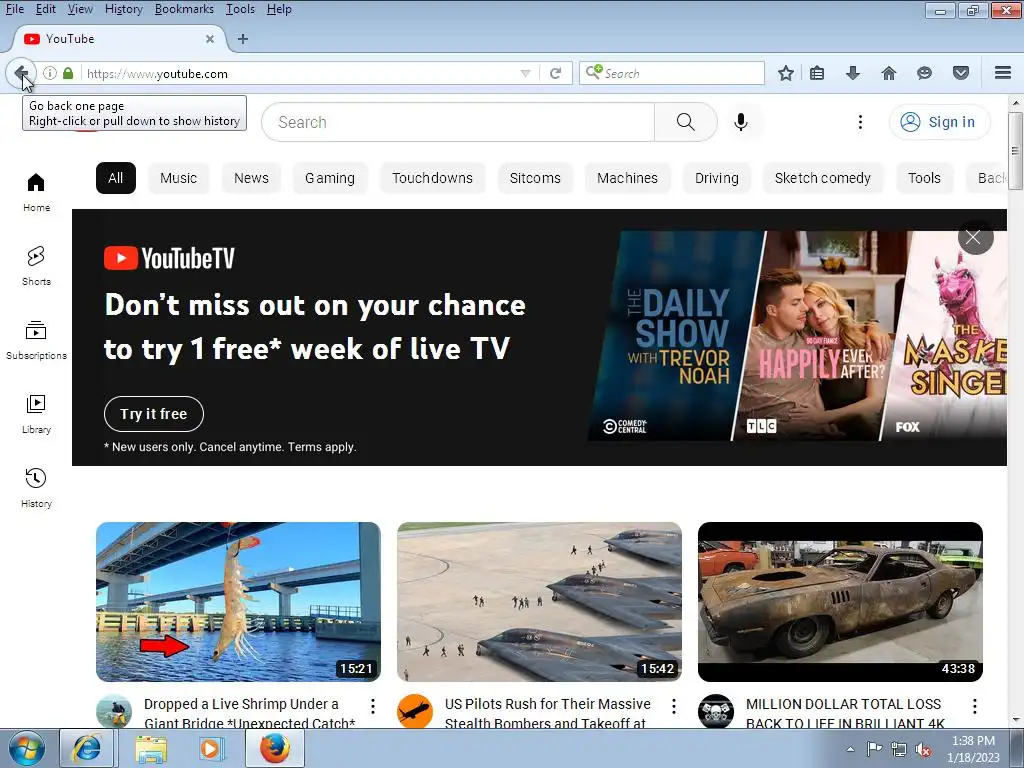This screenshot has height=768, width=1024.
Task: Reload the current YouTube page
Action: pos(556,73)
